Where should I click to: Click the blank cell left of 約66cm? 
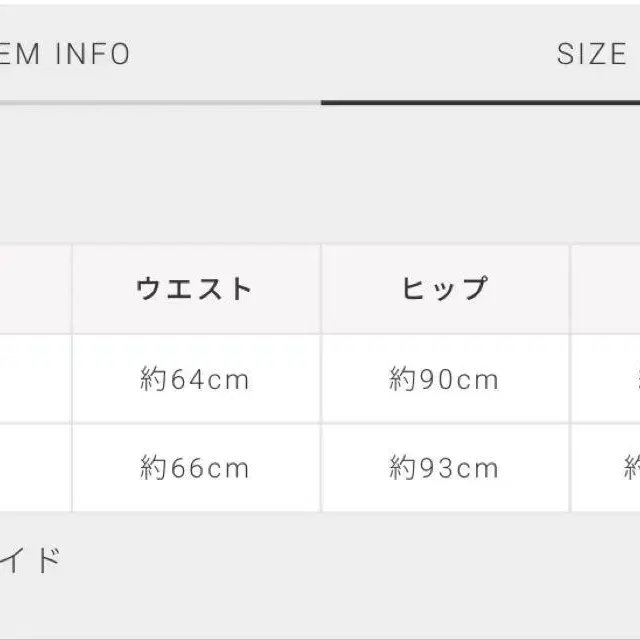35,468
